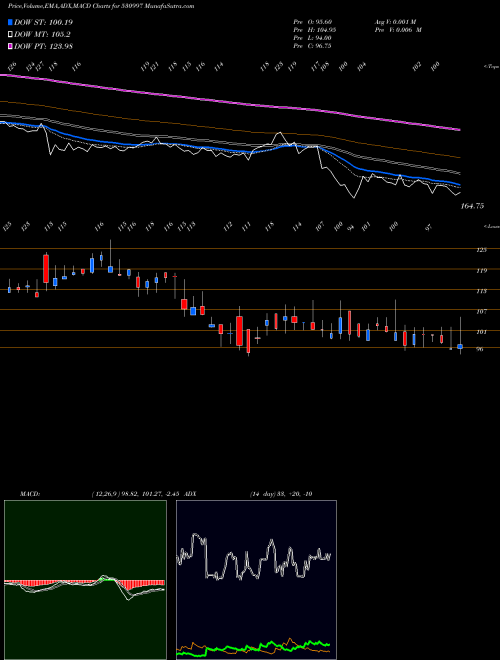Select the DOW ST: 100.19 label
Screen dimensions: 500x660
(x=43, y=22)
